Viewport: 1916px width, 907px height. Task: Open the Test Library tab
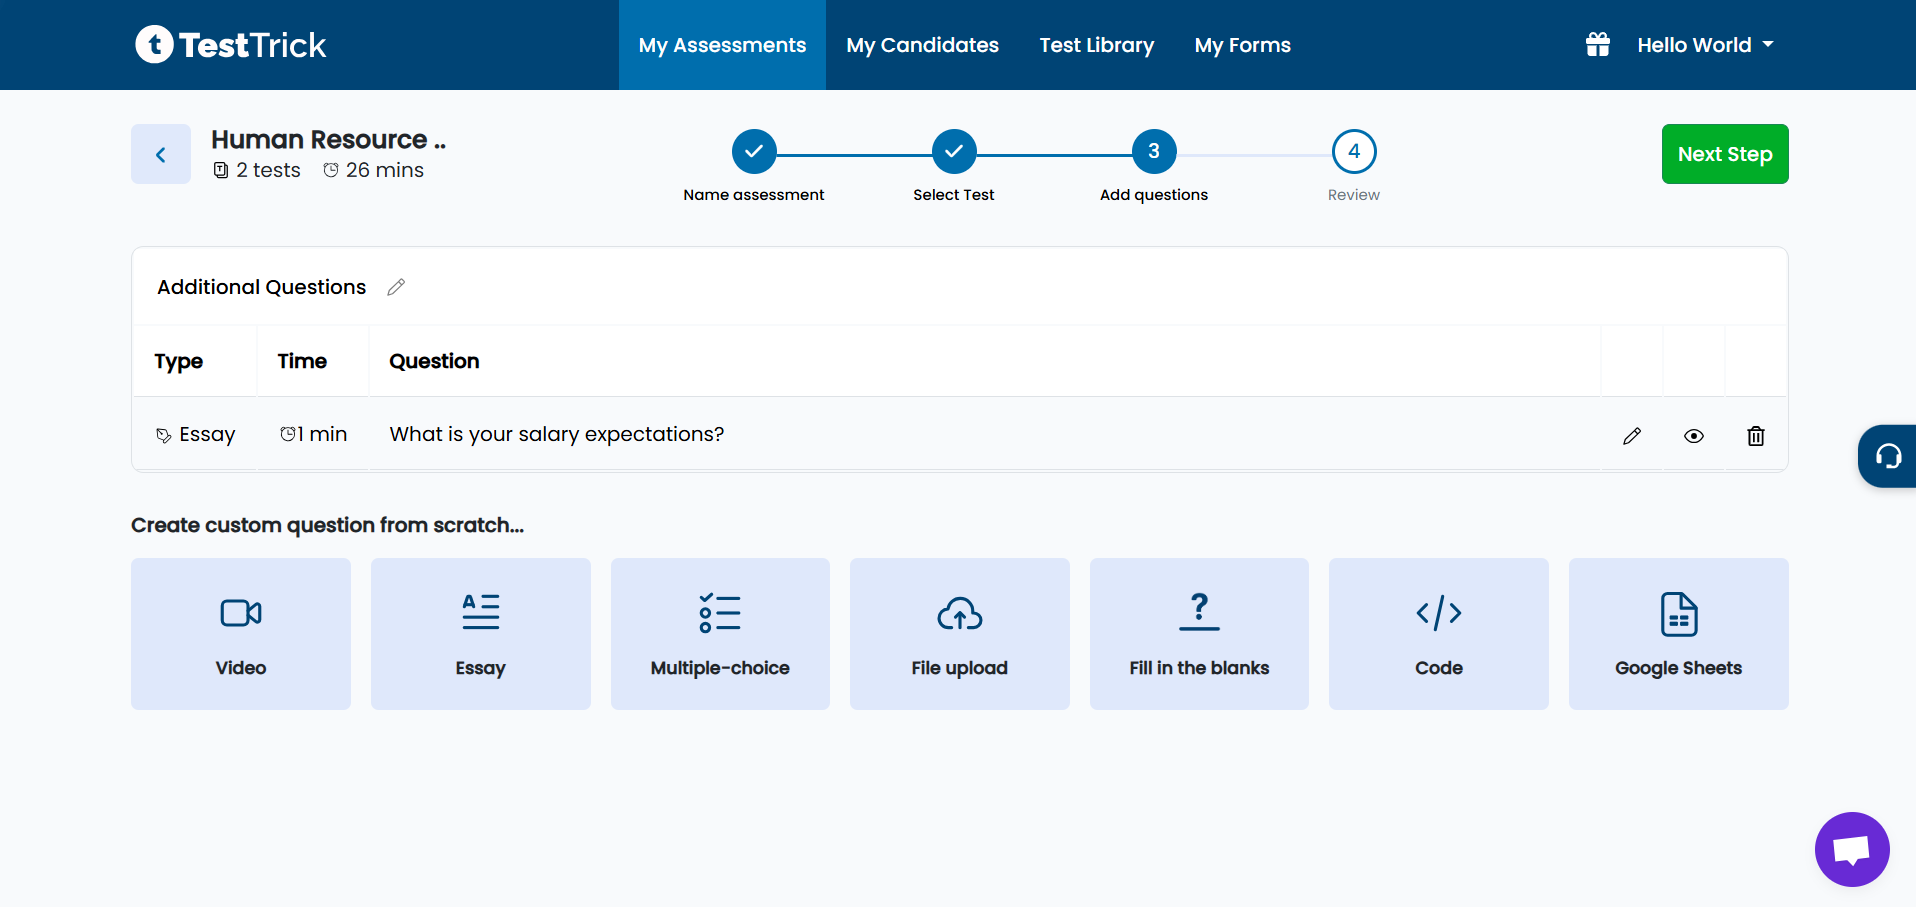pos(1097,45)
